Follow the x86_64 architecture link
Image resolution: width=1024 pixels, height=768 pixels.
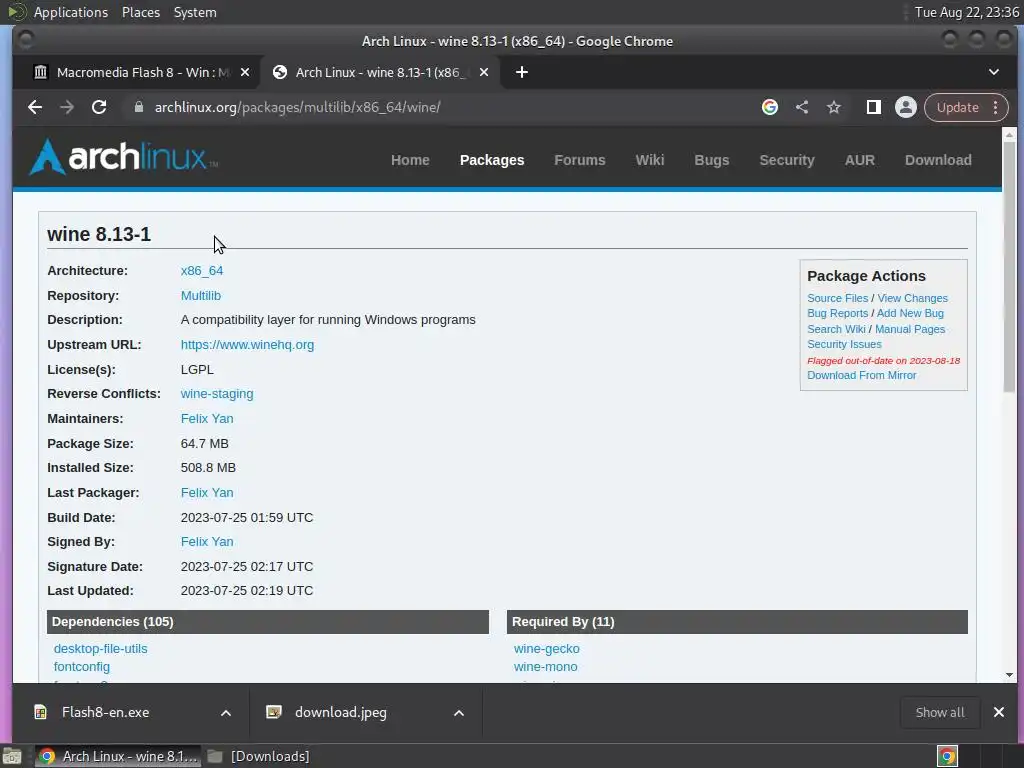coord(202,270)
